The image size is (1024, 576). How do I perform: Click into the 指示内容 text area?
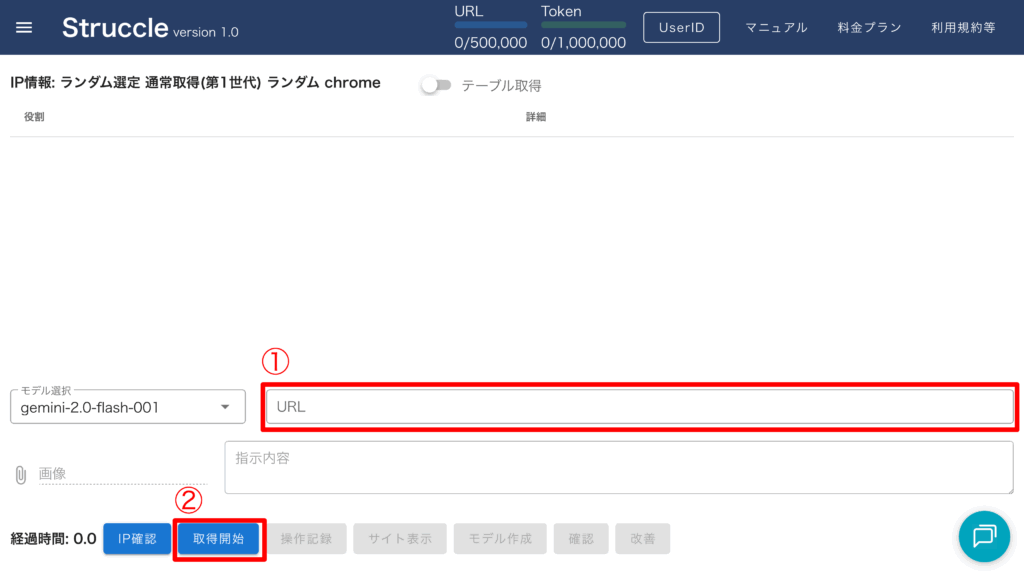click(x=618, y=467)
